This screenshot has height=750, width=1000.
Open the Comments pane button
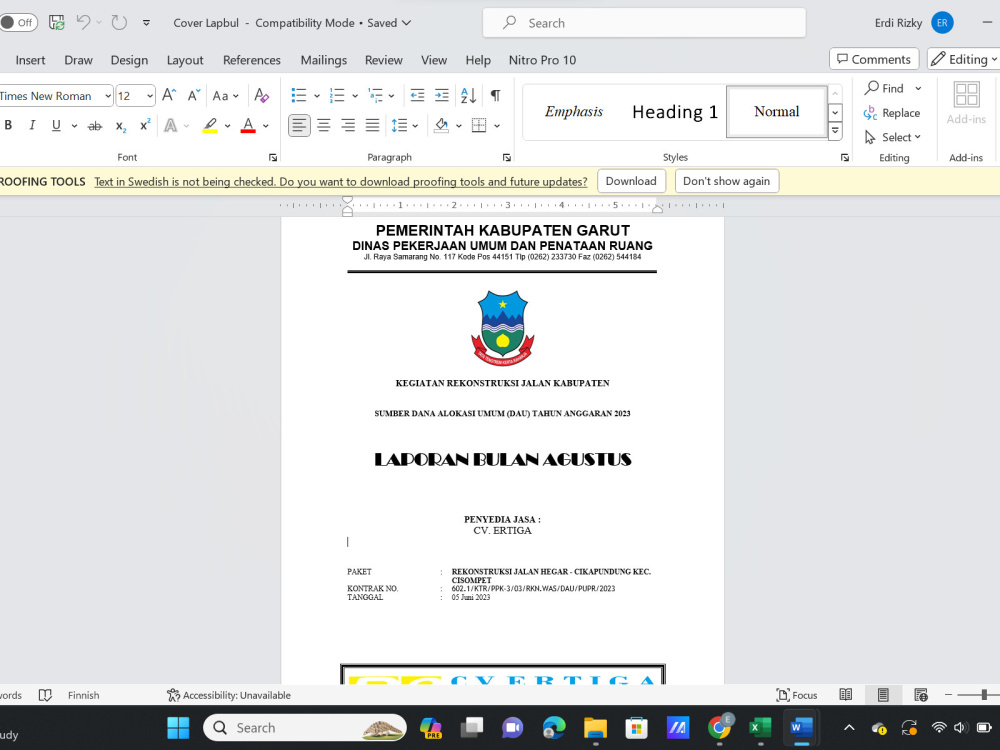874,59
